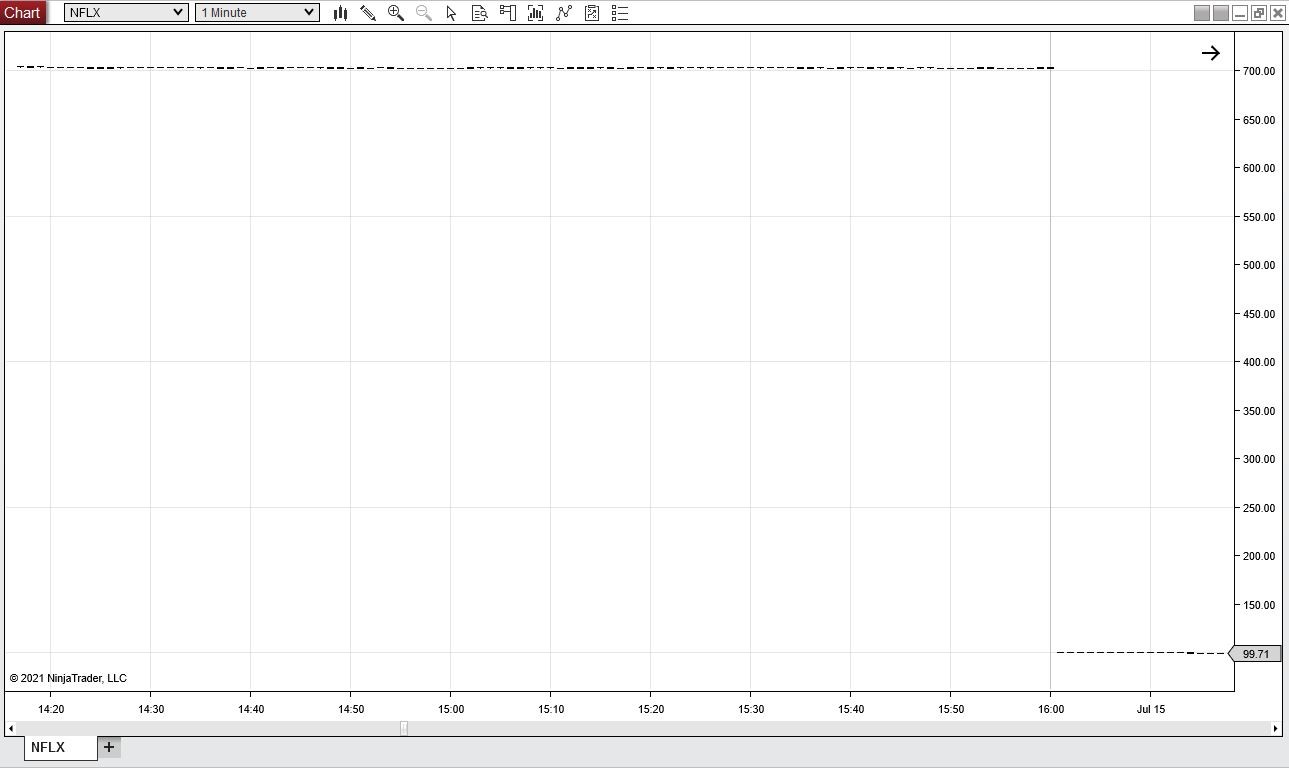This screenshot has width=1289, height=768.
Task: Click the 99.71 current price marker
Action: [1254, 654]
